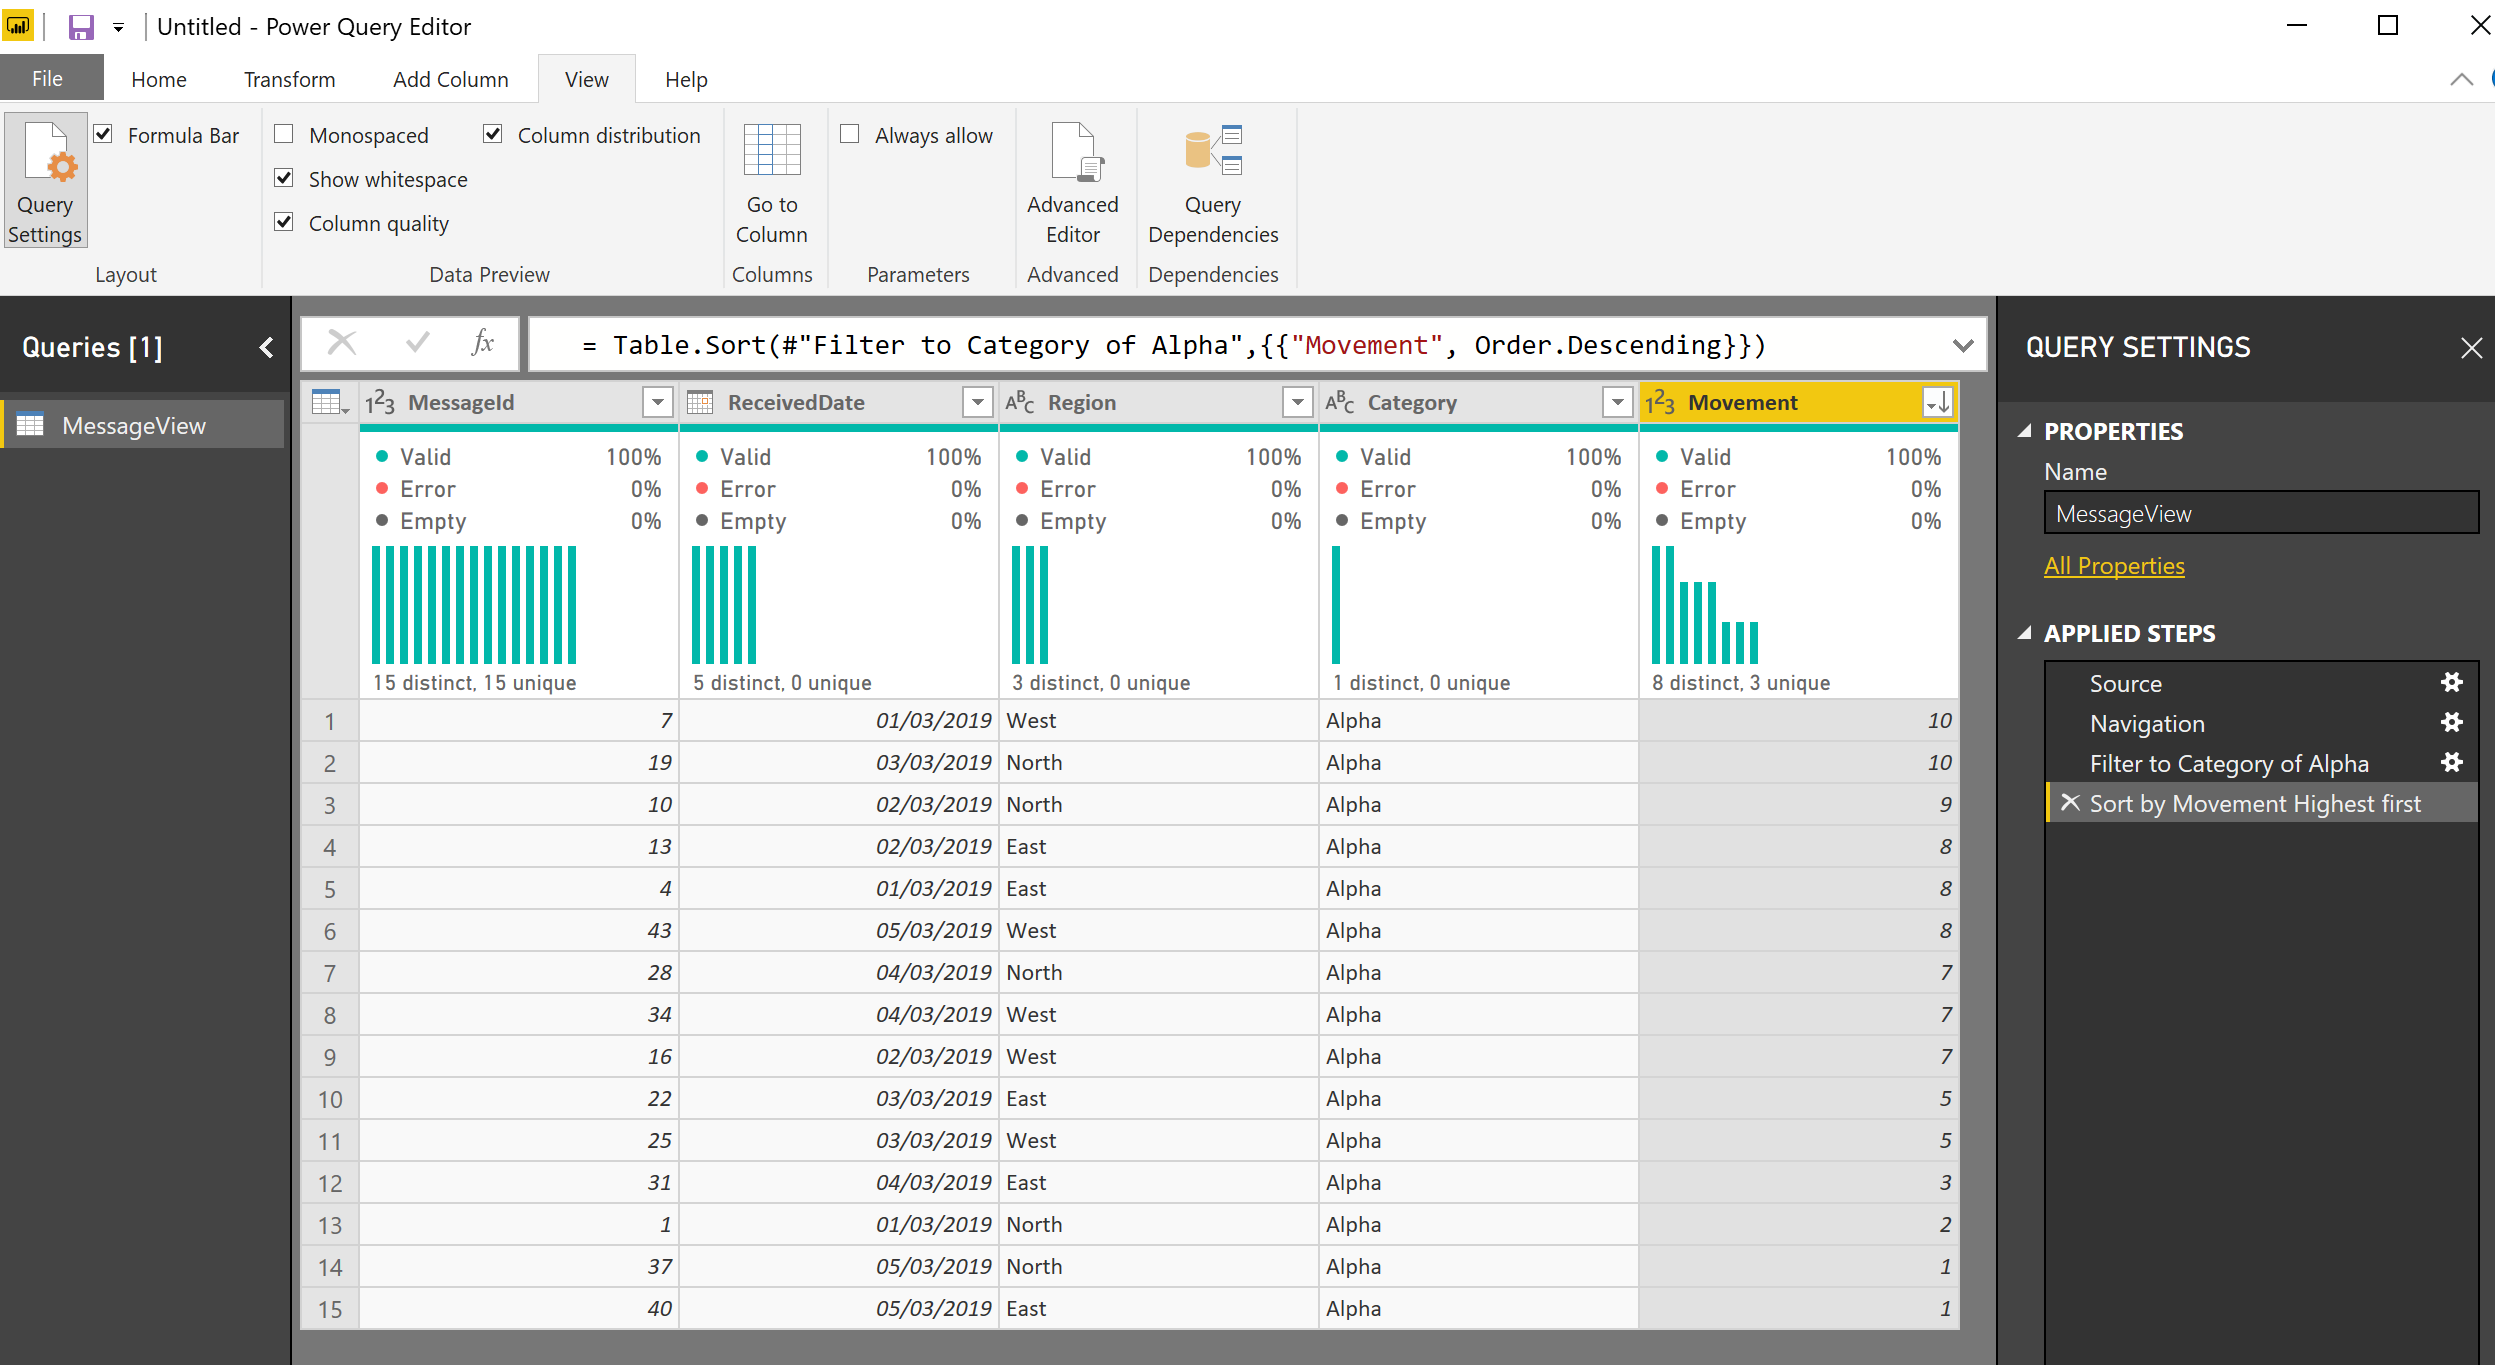This screenshot has height=1365, width=2495.
Task: Toggle Column distribution checkbox
Action: click(x=492, y=134)
